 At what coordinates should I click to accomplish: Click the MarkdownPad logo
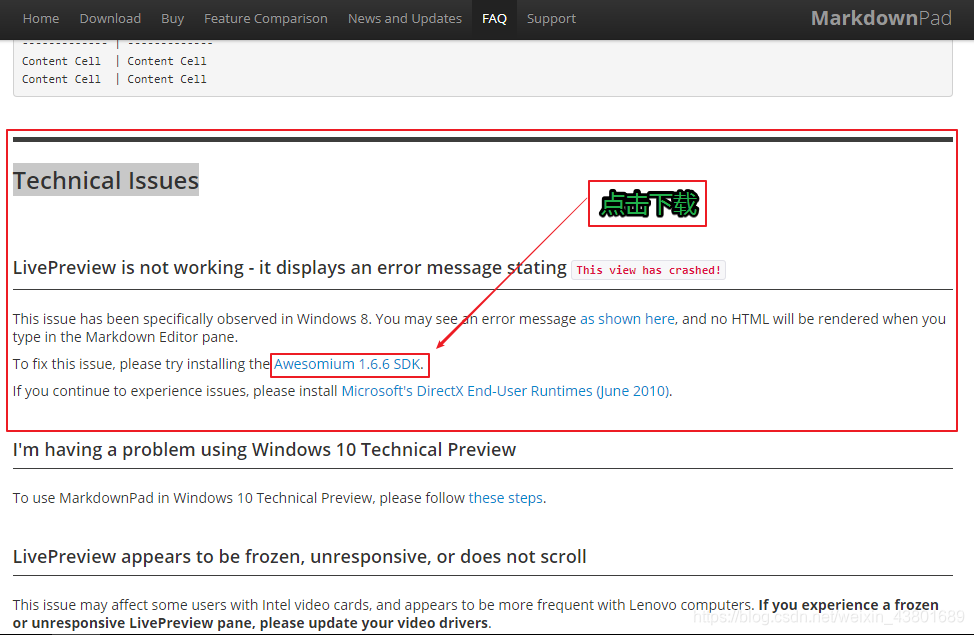click(x=880, y=17)
